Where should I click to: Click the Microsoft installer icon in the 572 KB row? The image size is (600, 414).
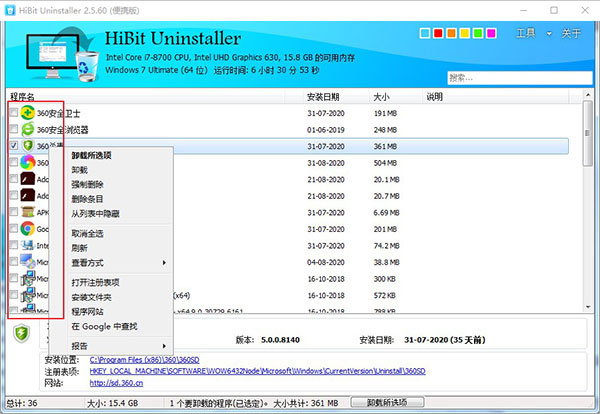tap(28, 295)
